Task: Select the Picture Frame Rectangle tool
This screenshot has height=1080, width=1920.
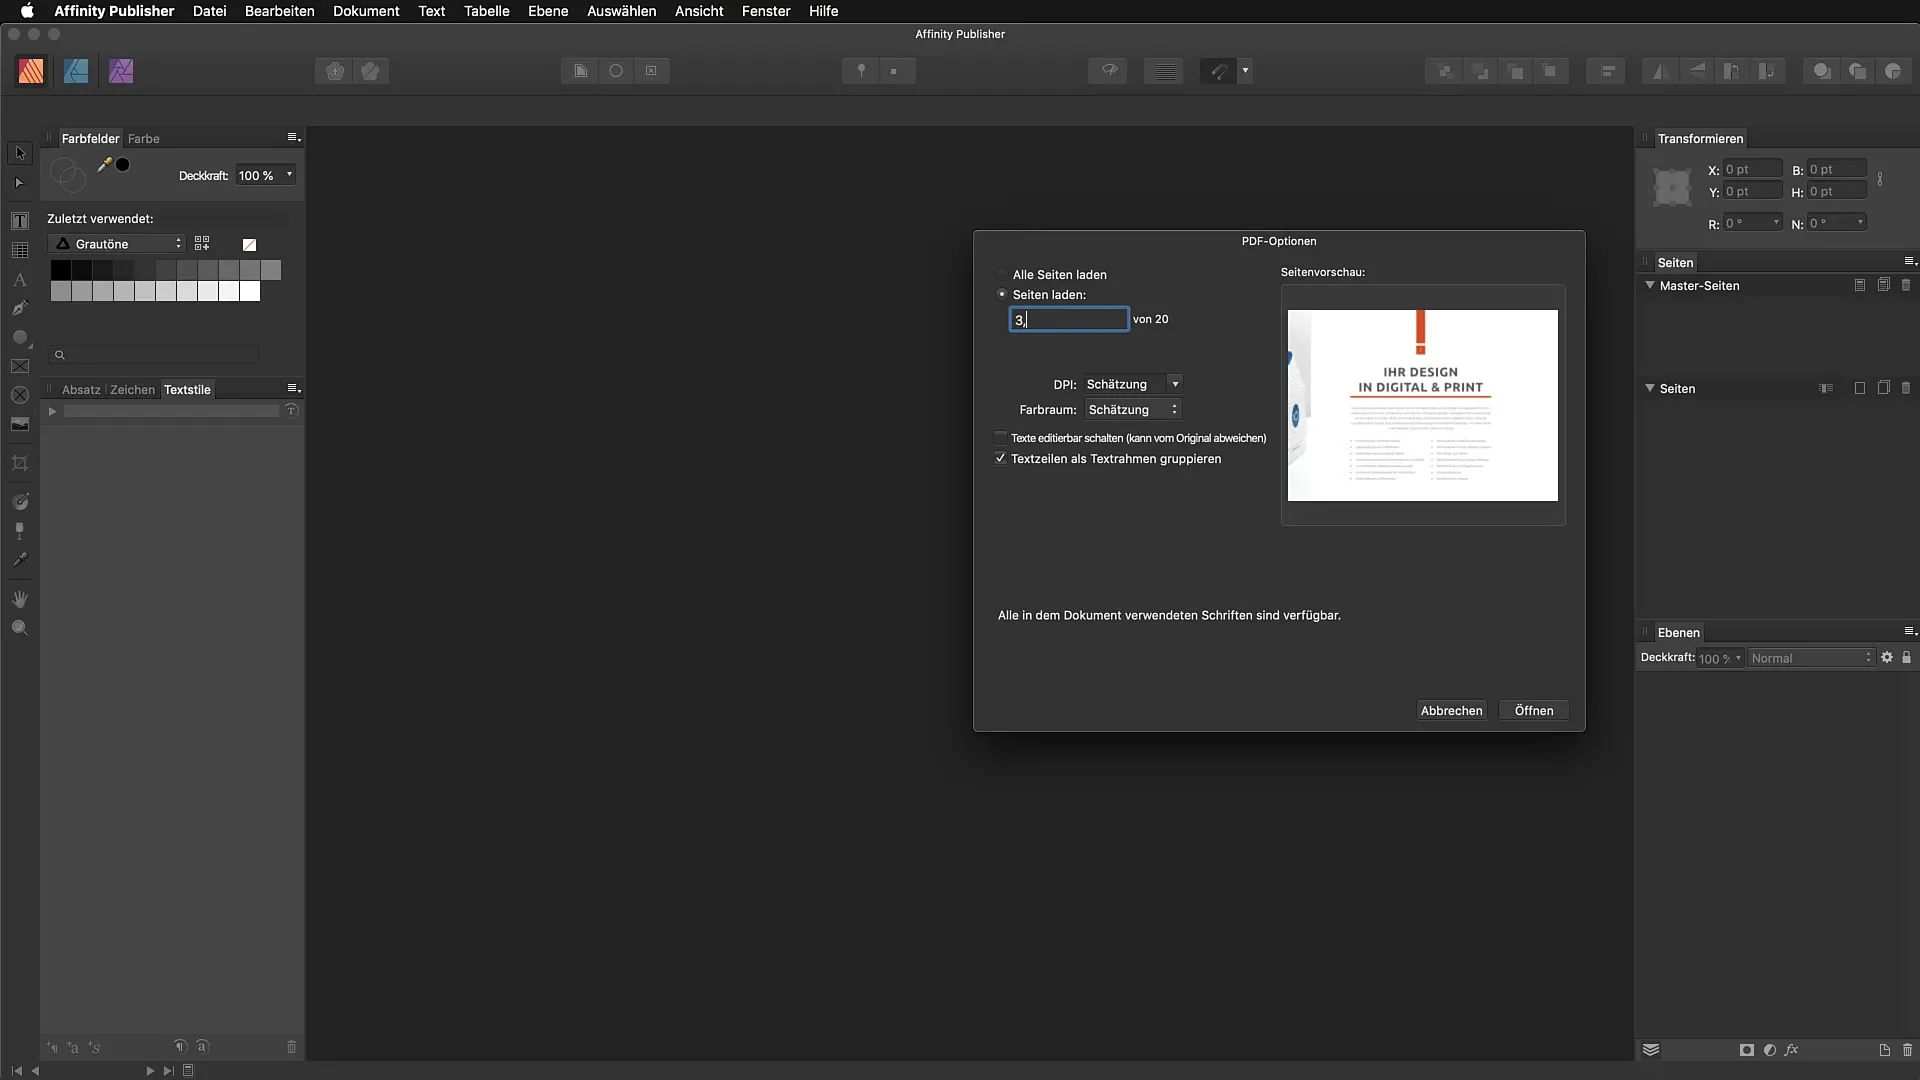Action: 20,367
